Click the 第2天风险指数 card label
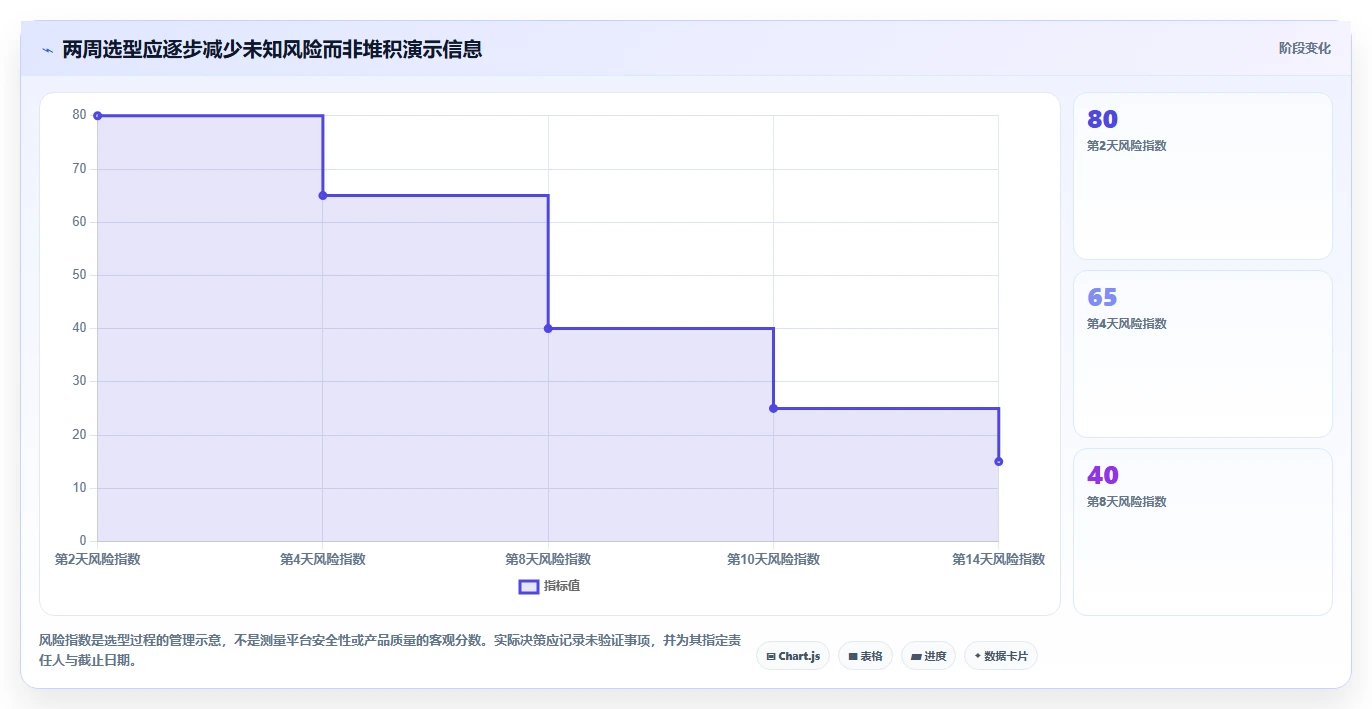The width and height of the screenshot is (1372, 709). [1126, 146]
